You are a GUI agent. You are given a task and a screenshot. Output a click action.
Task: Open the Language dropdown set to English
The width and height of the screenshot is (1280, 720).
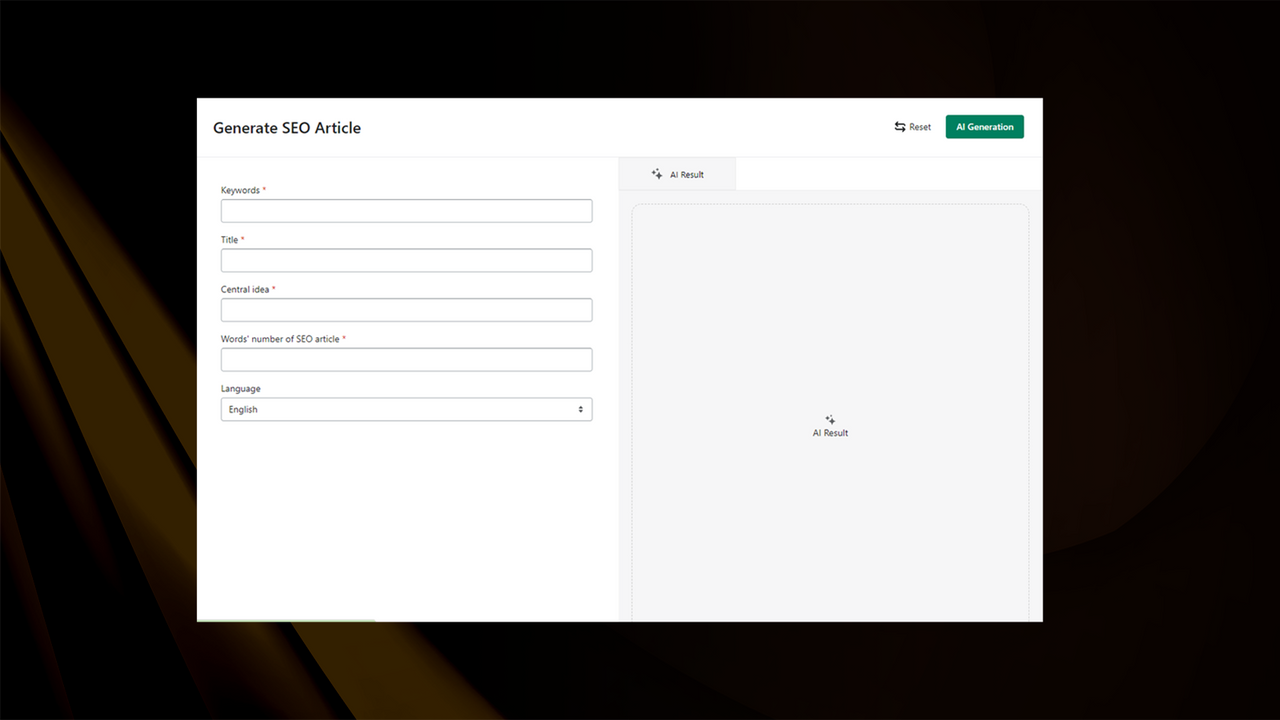[406, 409]
